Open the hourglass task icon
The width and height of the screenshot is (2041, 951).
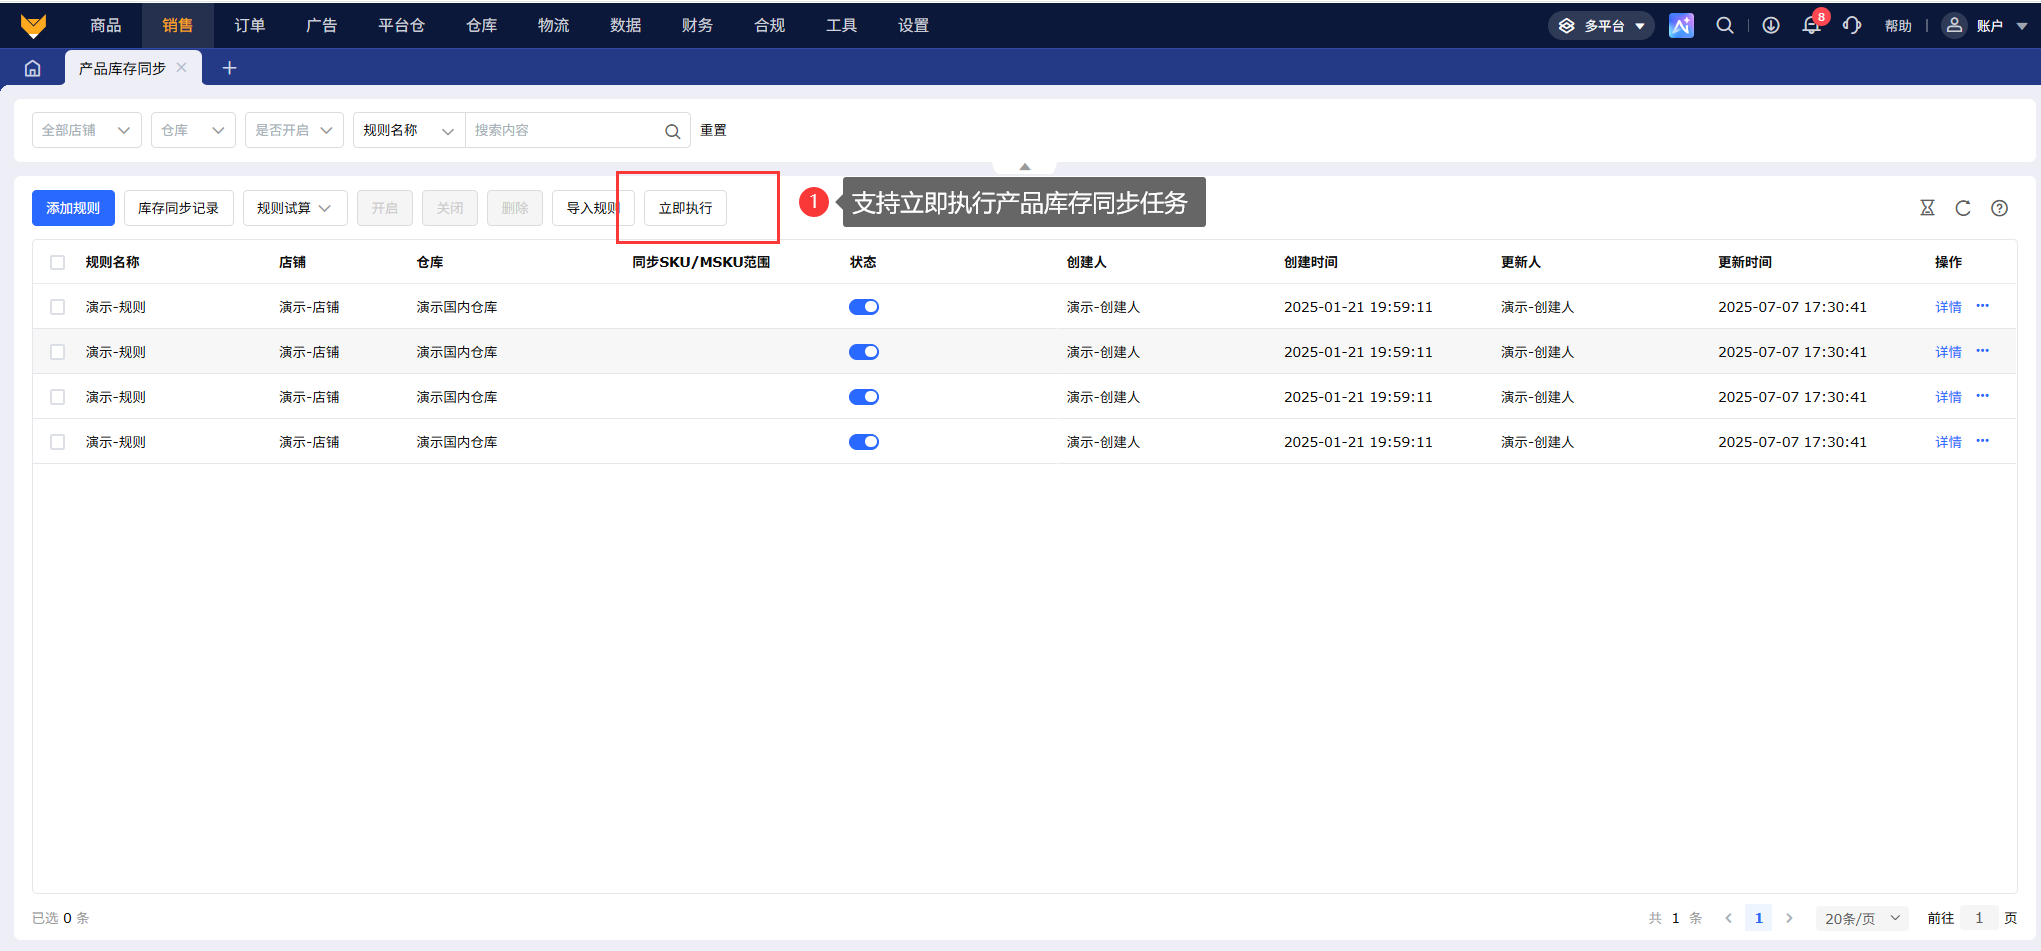1927,208
